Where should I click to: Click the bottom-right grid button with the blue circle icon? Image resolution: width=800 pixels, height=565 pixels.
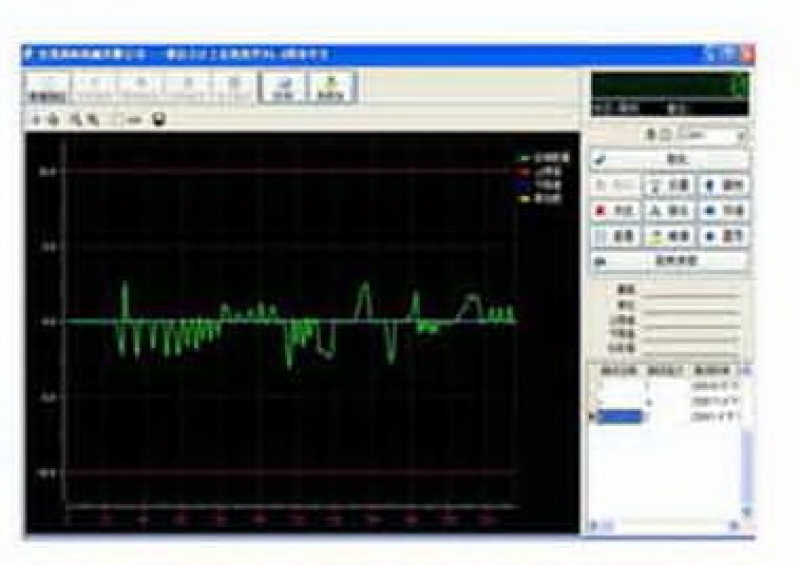[724, 236]
